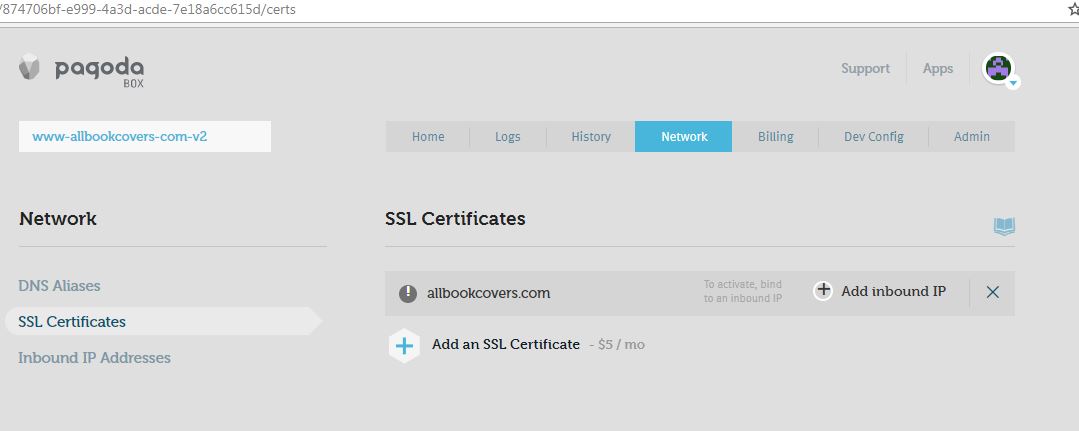Select SSL Certificates in the sidebar
Image resolution: width=1079 pixels, height=431 pixels.
point(163,322)
